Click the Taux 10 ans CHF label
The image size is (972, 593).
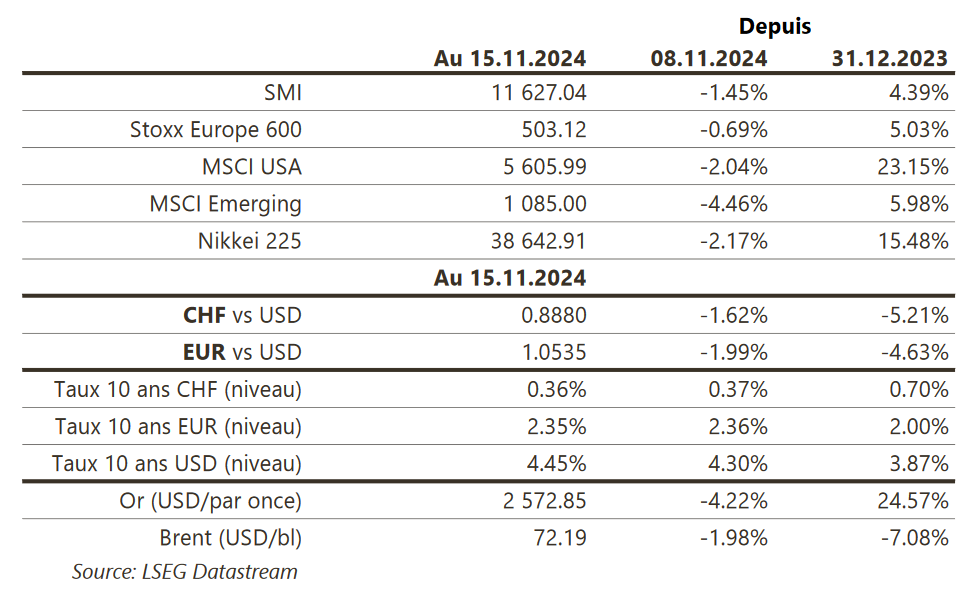pyautogui.click(x=179, y=389)
